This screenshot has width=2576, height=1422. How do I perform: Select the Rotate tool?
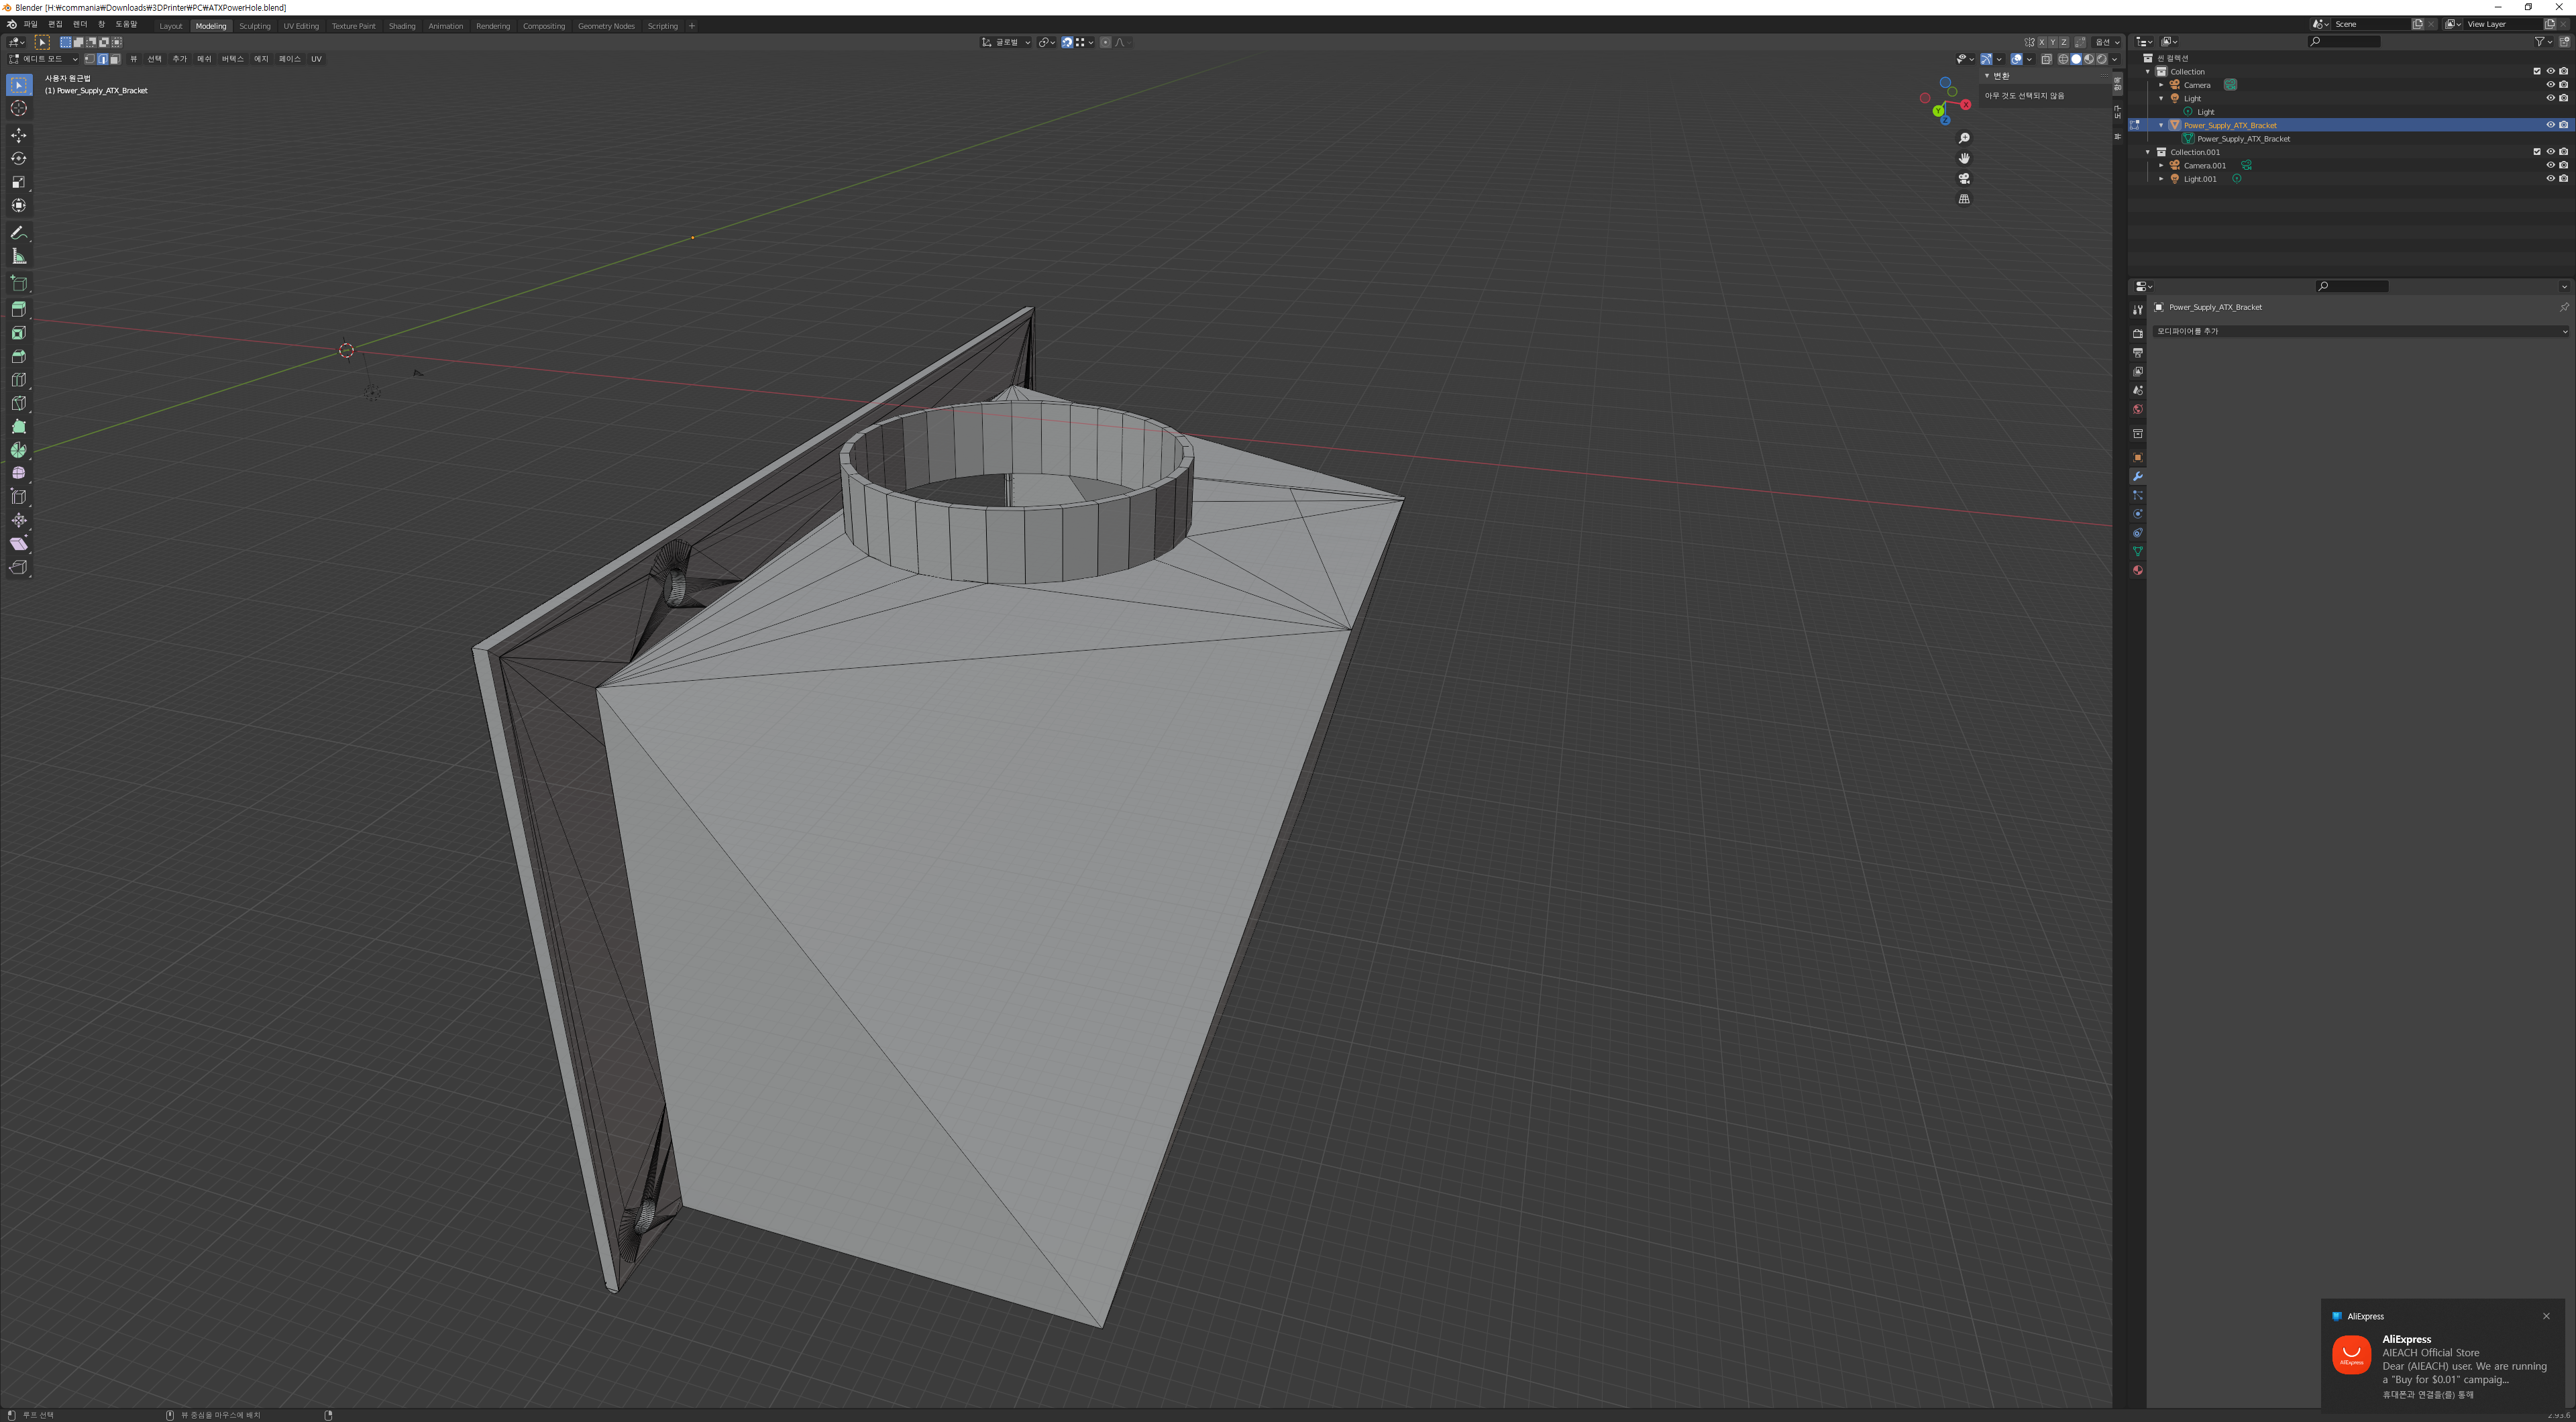[19, 158]
